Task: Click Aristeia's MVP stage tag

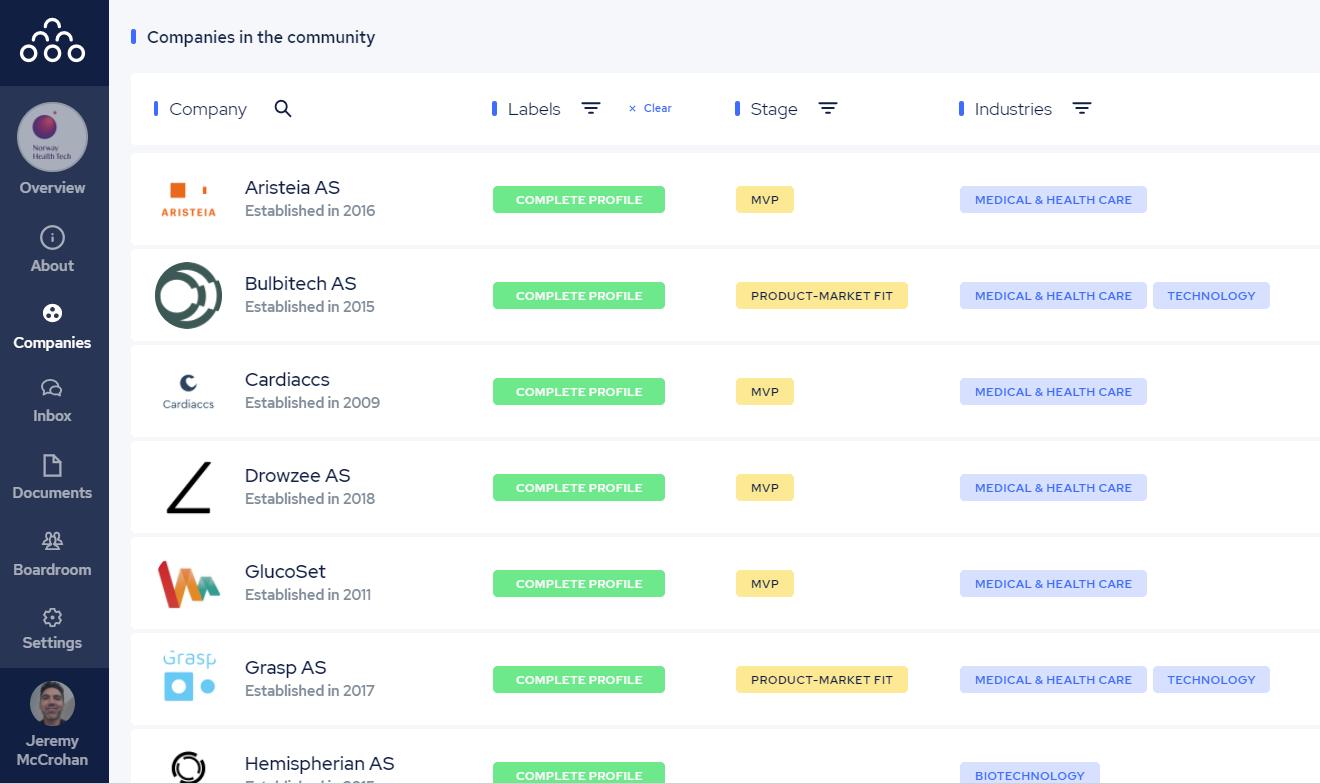Action: point(765,200)
